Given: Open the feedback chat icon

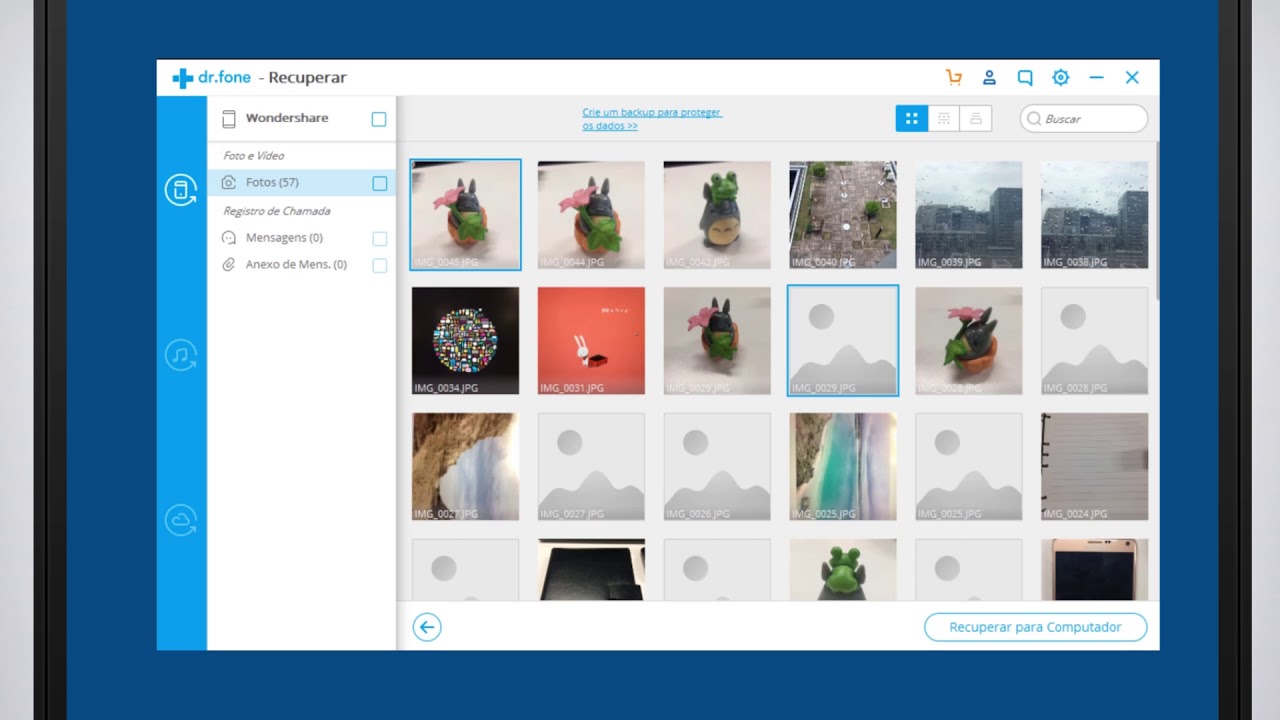Looking at the screenshot, I should [1025, 77].
